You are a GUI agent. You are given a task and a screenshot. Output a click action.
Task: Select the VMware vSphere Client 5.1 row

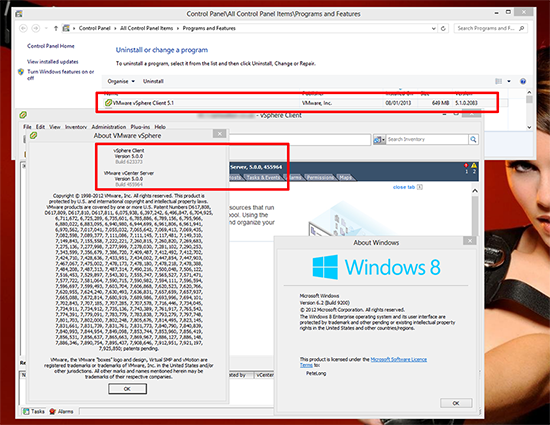[305, 103]
